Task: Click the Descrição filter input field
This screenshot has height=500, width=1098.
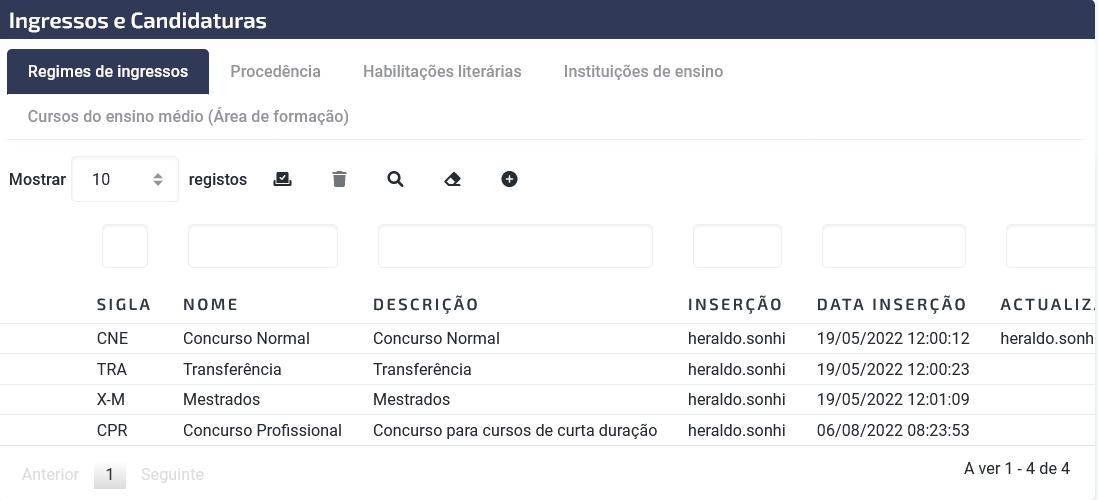Action: click(515, 246)
